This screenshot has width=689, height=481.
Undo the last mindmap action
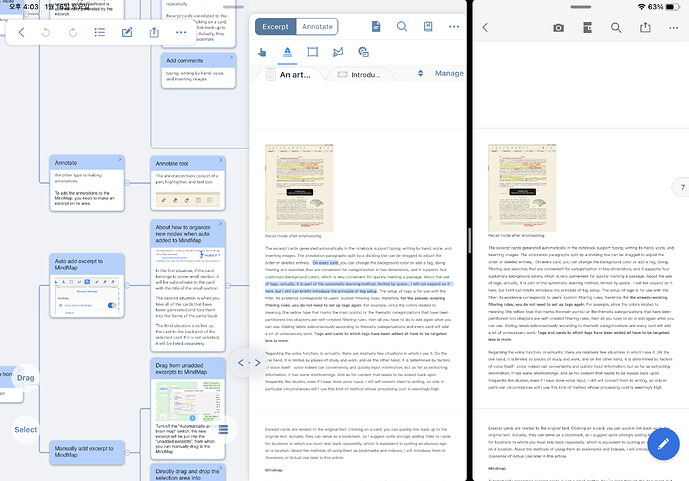tap(46, 33)
